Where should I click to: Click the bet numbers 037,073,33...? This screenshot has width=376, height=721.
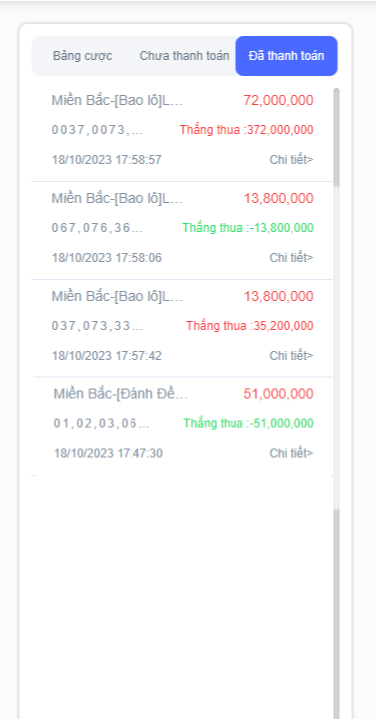(97, 326)
